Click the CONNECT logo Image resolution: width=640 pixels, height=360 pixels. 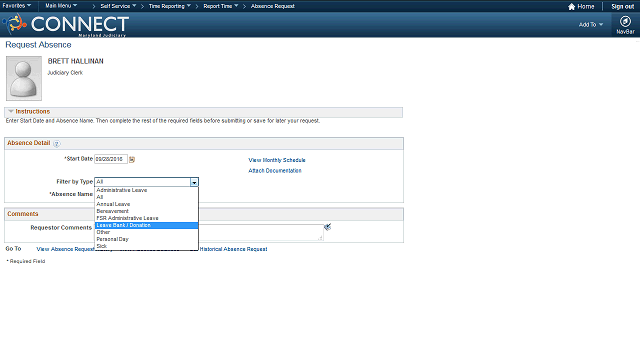(67, 24)
